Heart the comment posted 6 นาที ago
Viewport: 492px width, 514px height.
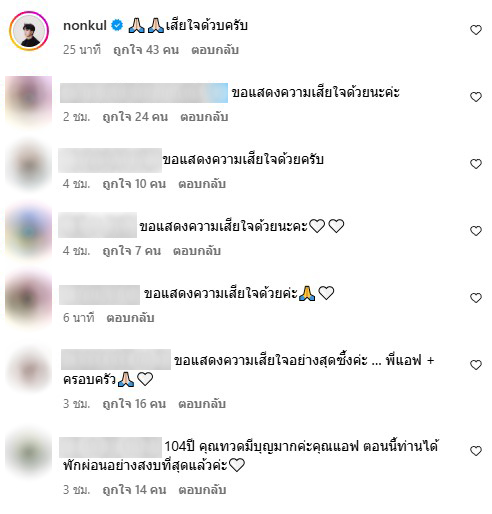(x=476, y=298)
